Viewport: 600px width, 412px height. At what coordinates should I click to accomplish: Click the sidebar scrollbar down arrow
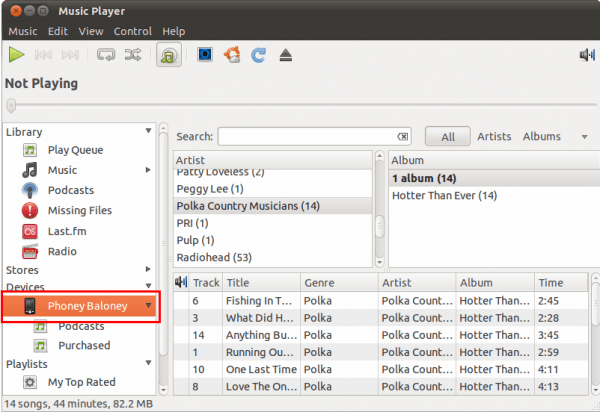click(x=163, y=391)
